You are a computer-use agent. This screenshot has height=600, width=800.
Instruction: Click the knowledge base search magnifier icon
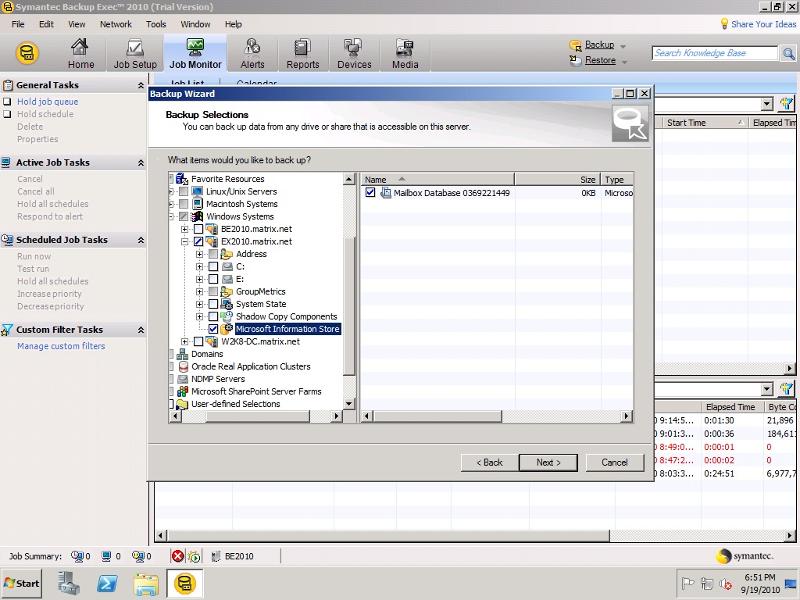pos(788,53)
